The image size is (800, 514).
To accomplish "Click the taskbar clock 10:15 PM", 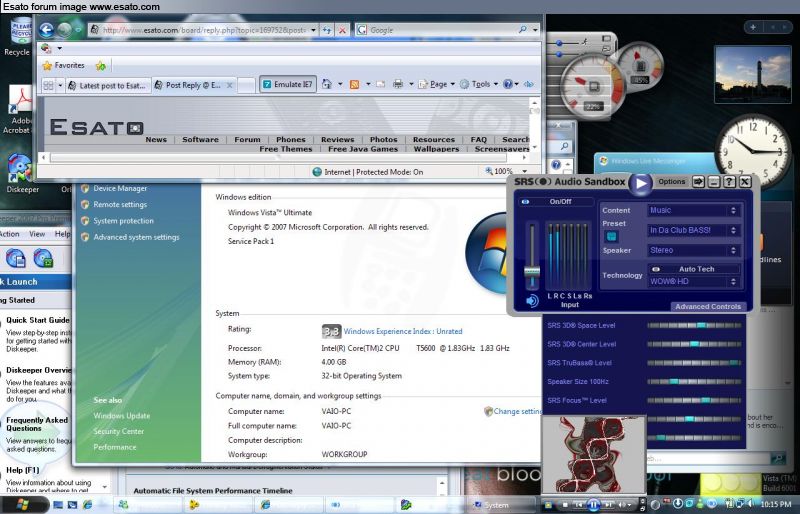I will 776,504.
